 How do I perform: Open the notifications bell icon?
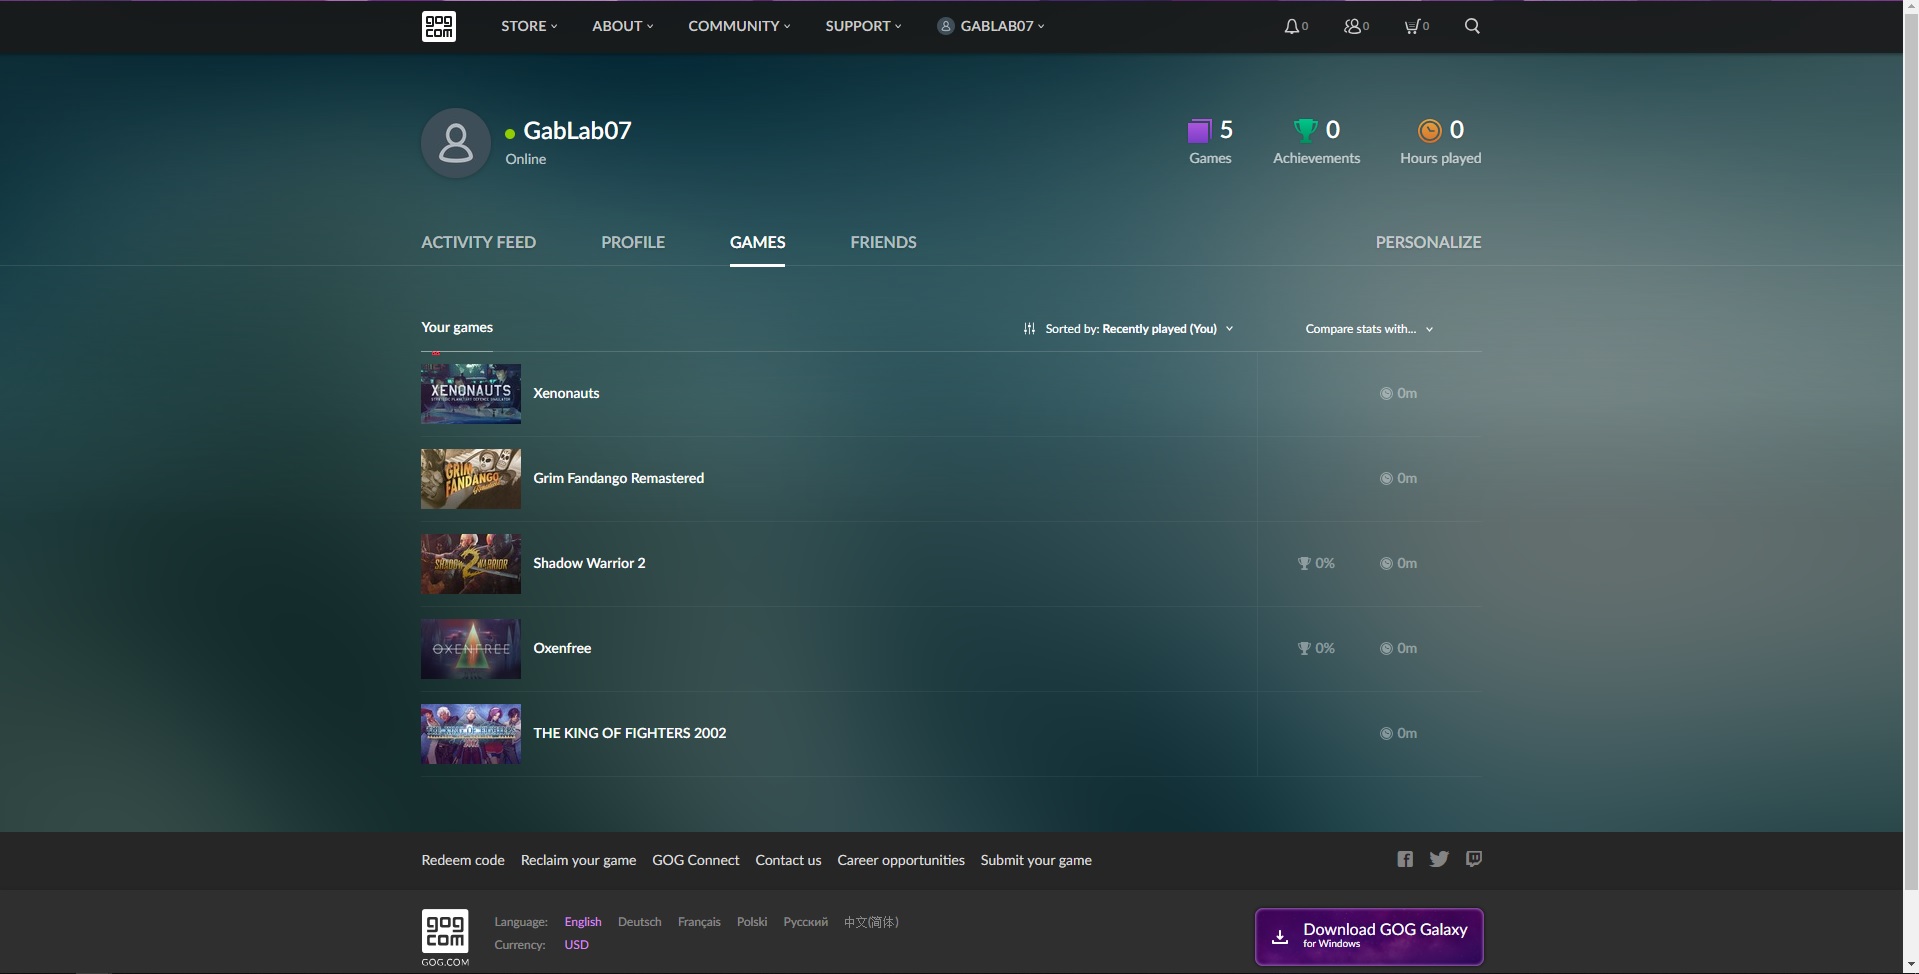click(x=1292, y=26)
